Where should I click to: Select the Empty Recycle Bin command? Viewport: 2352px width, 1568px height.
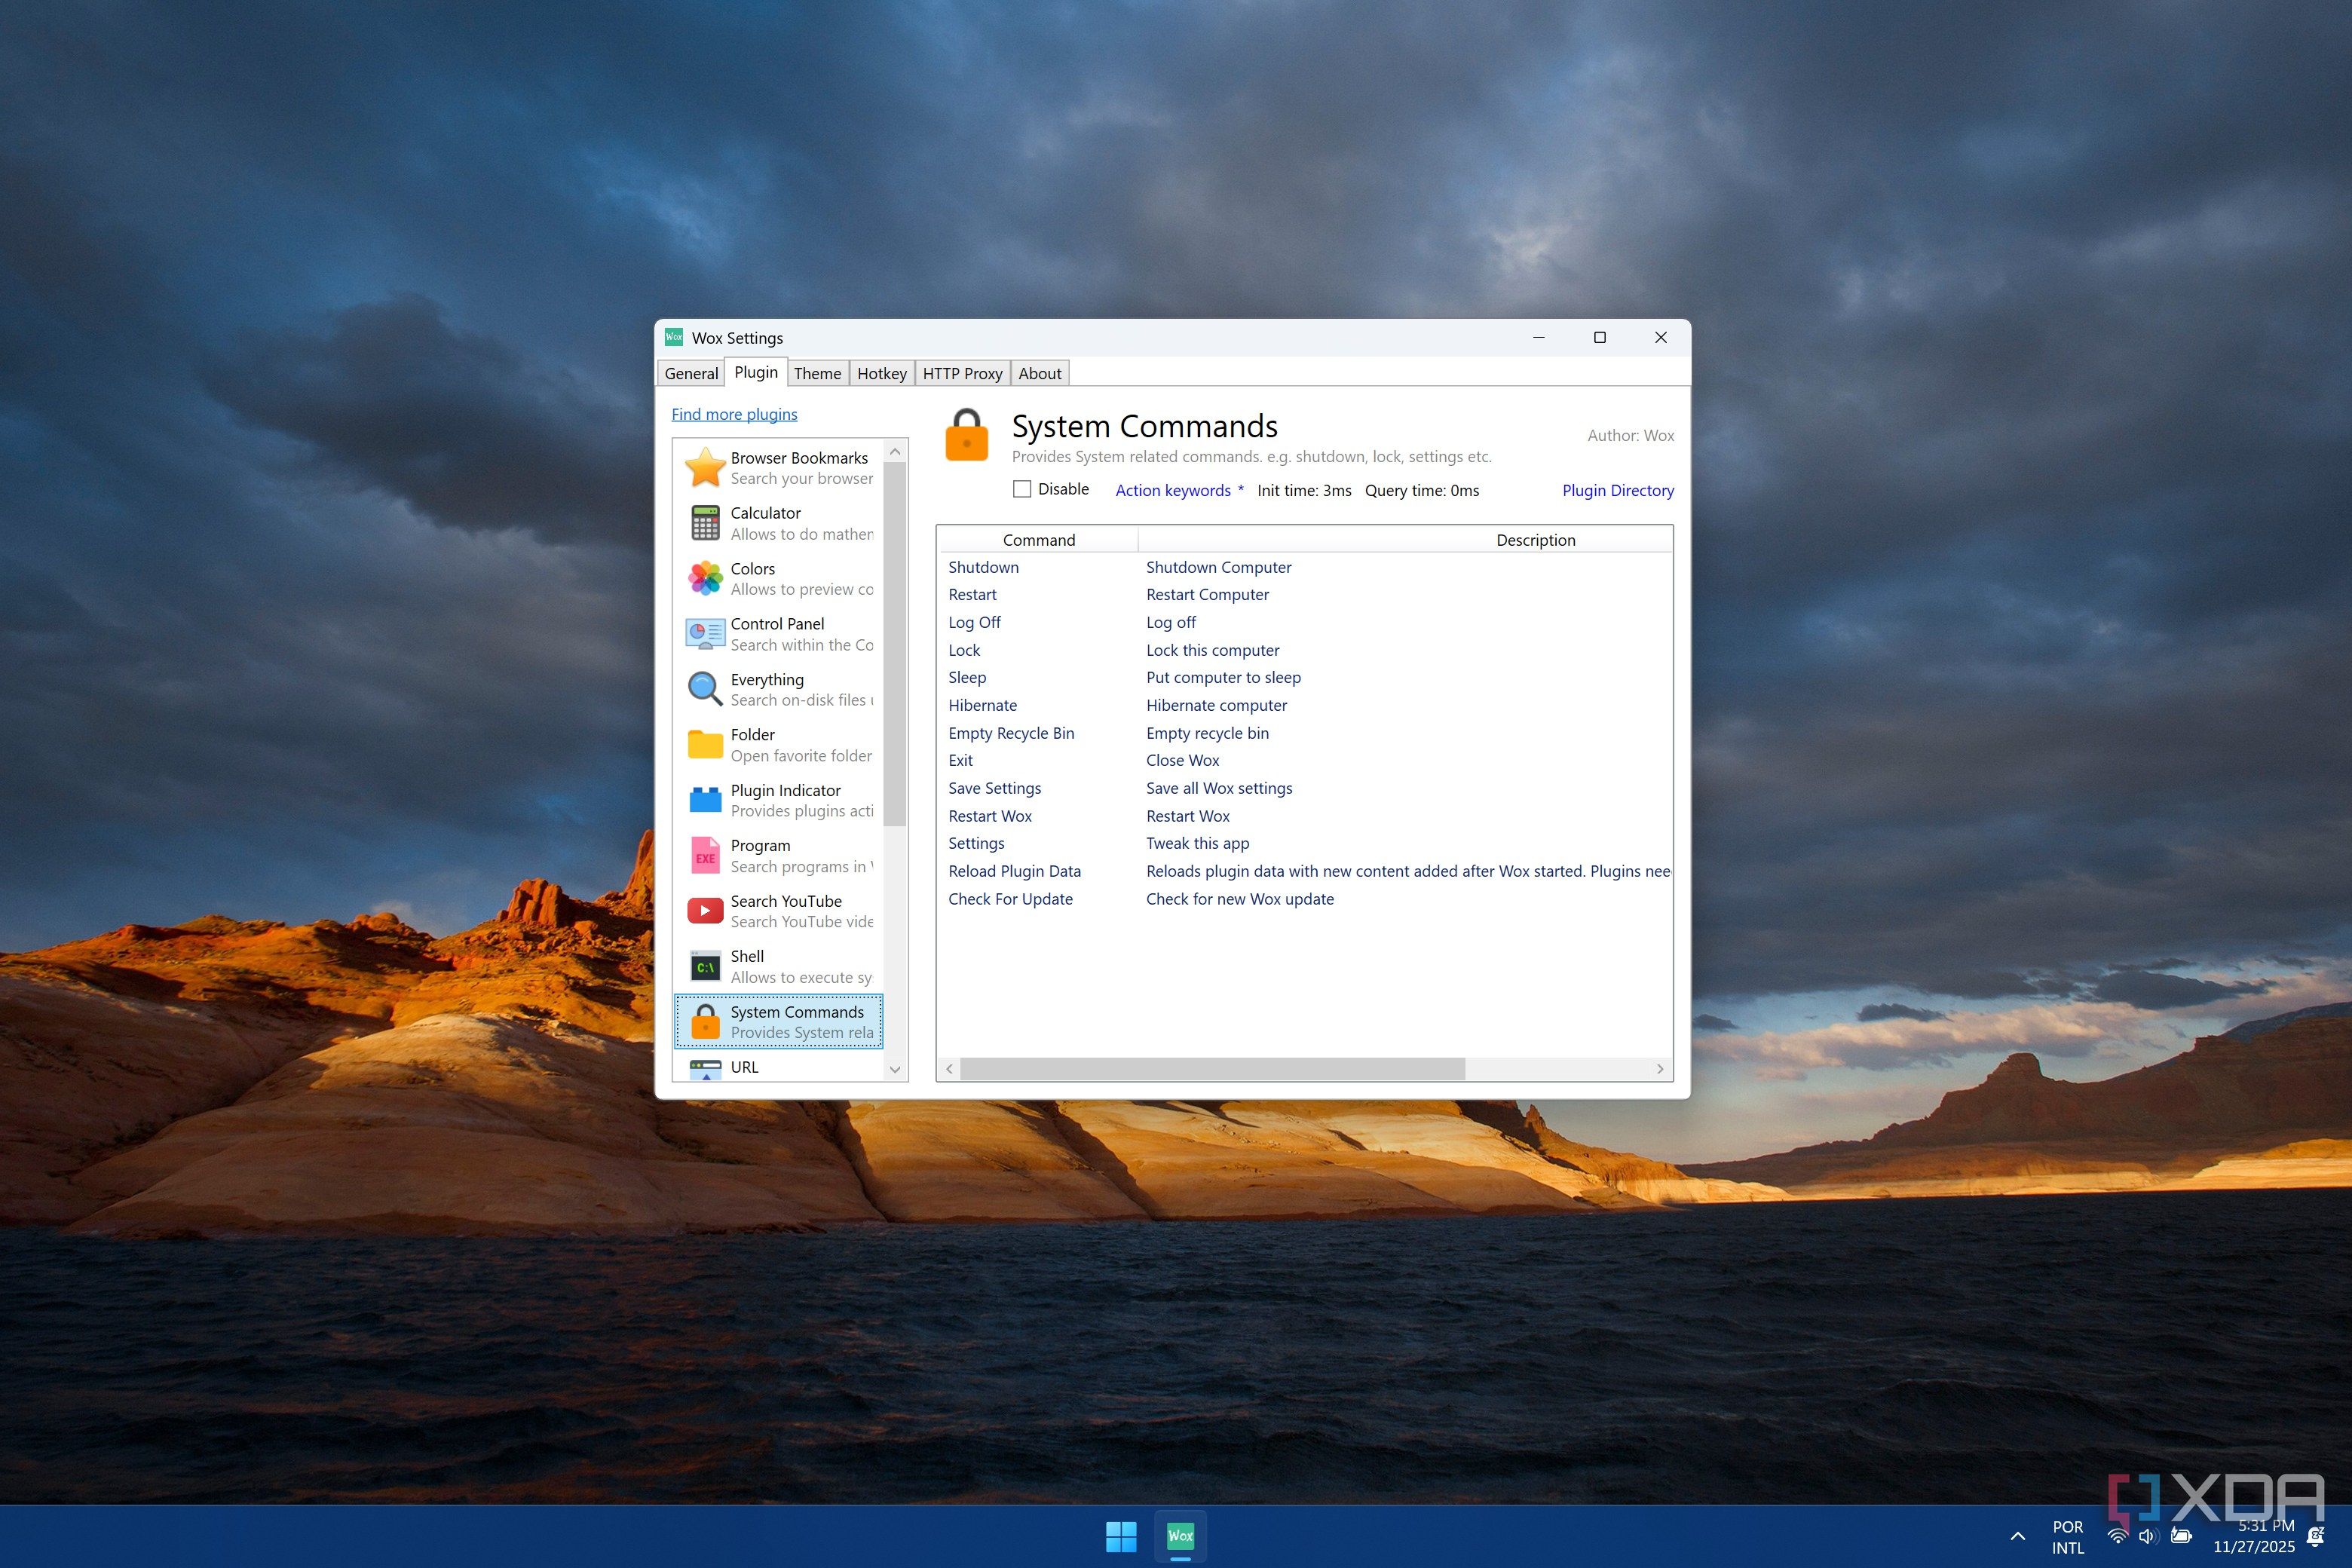pyautogui.click(x=1304, y=733)
